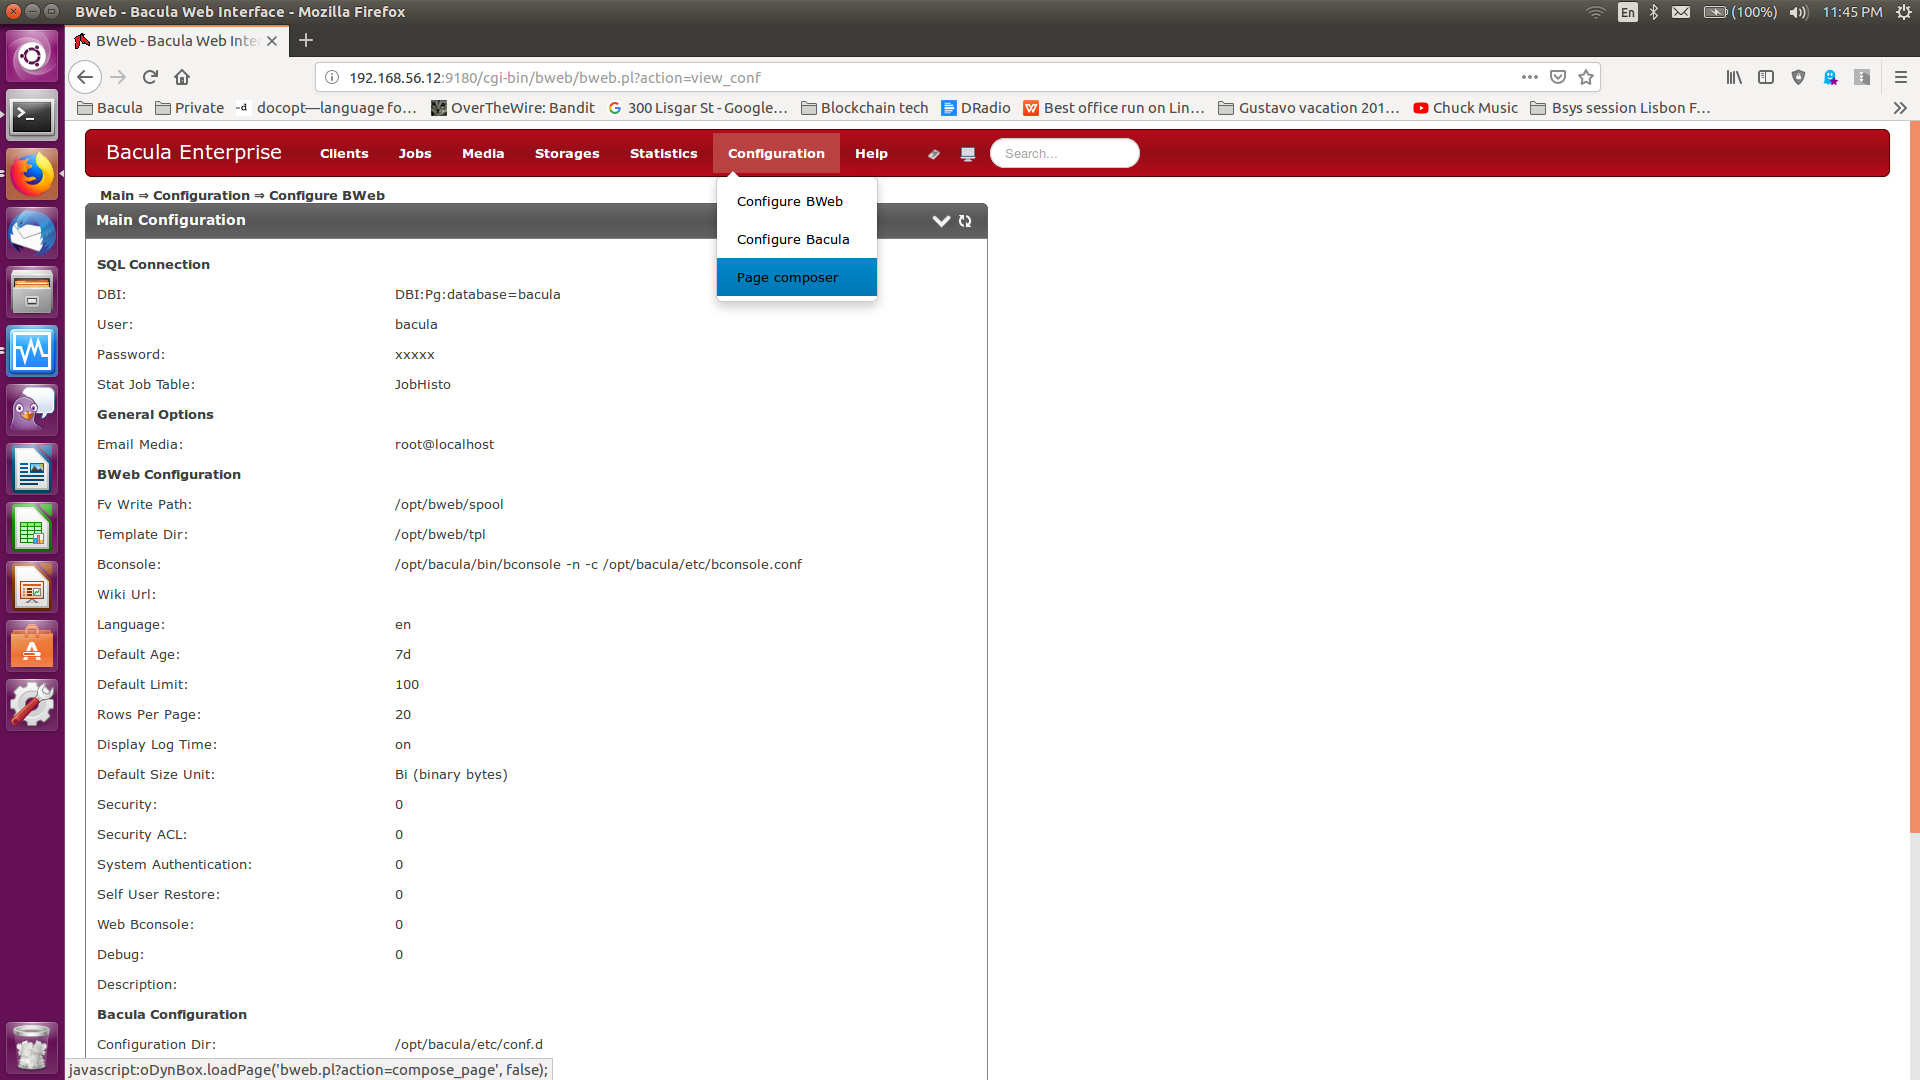Launch LibreOffice Calc from the dock
The image size is (1920, 1080).
pyautogui.click(x=32, y=528)
